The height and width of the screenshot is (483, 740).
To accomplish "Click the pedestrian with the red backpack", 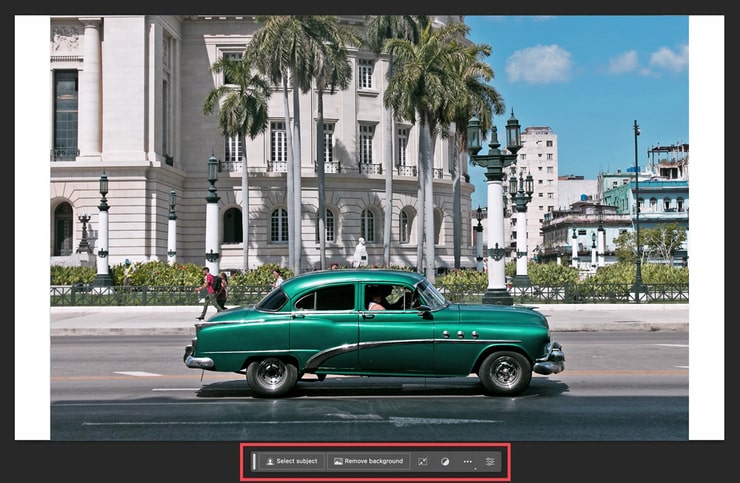I will pyautogui.click(x=209, y=291).
